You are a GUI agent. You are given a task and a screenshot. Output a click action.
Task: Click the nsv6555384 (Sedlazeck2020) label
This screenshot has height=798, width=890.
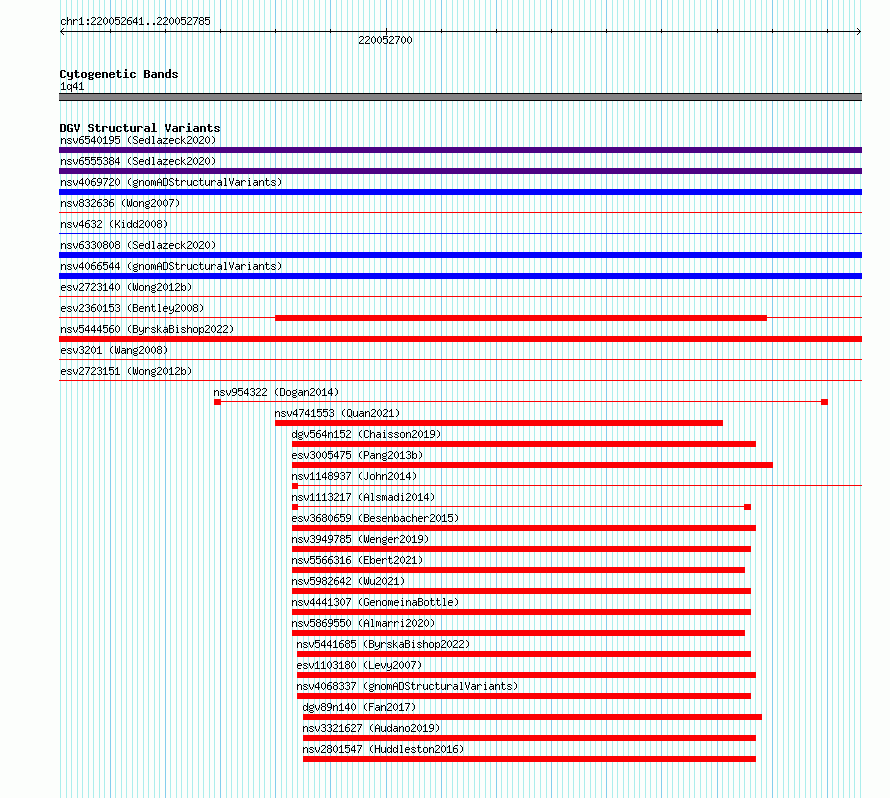(x=138, y=161)
